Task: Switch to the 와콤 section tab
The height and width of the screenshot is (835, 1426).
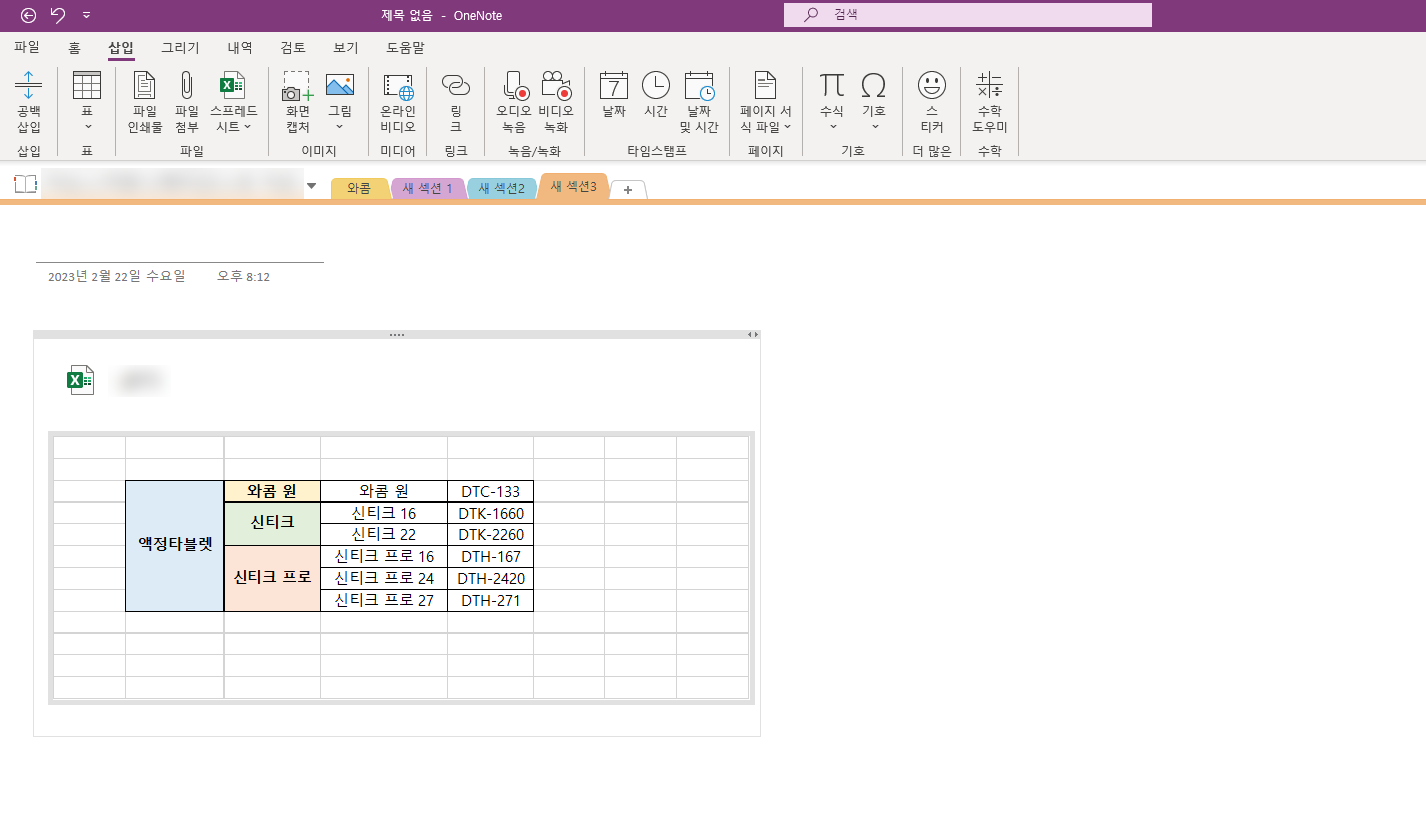Action: click(x=359, y=188)
